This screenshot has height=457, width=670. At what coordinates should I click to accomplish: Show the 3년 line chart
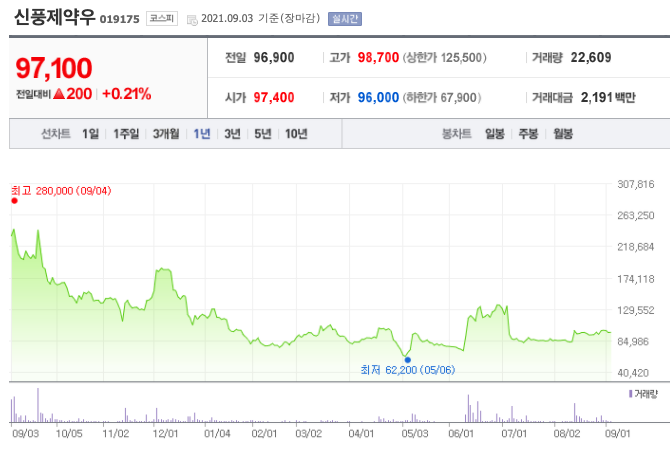pos(232,134)
